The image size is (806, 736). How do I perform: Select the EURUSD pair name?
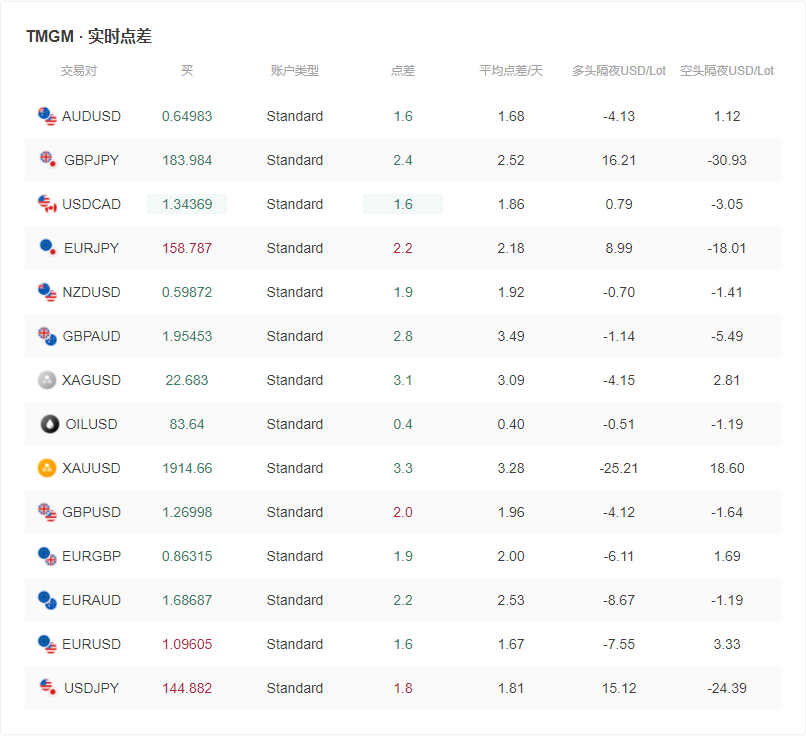pos(91,644)
